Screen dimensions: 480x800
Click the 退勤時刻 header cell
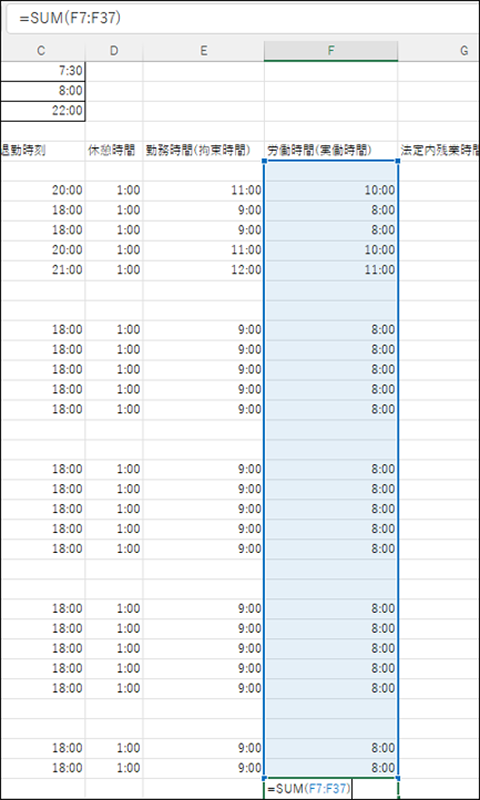pyautogui.click(x=42, y=151)
